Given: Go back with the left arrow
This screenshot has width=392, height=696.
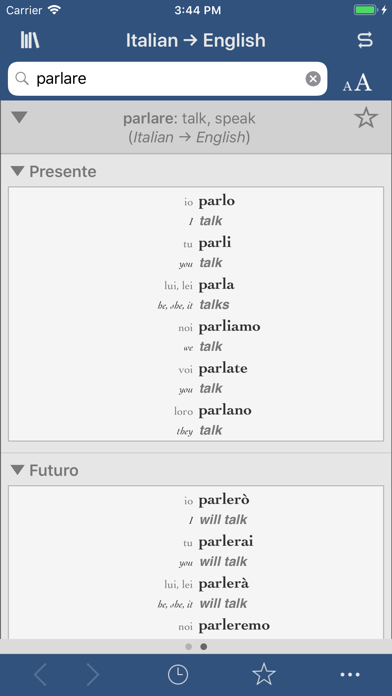Looking at the screenshot, I should tap(40, 675).
